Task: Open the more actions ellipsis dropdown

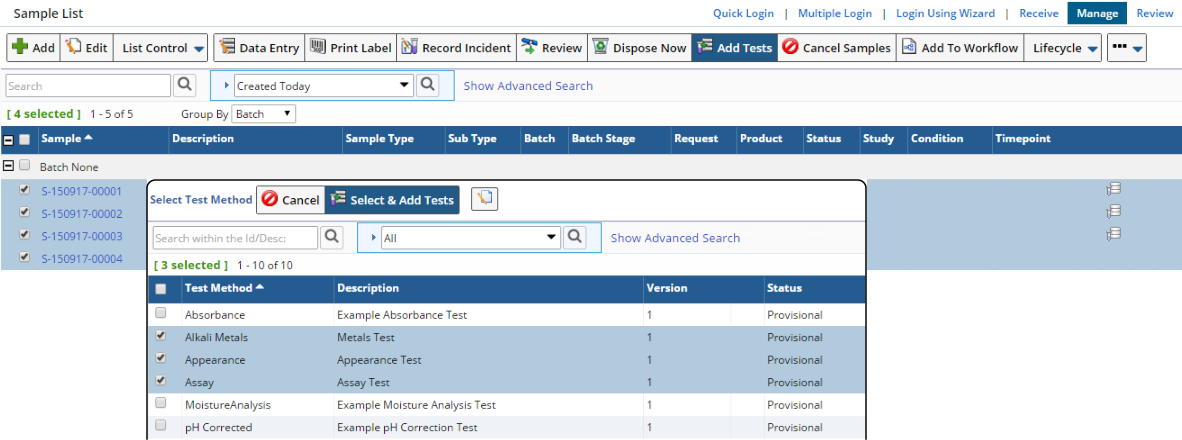Action: click(1127, 47)
